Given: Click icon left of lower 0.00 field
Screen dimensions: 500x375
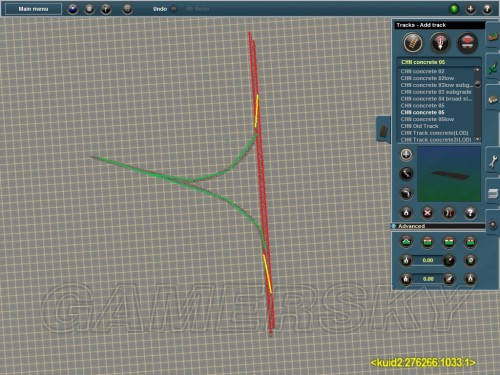Looking at the screenshot, I should [x=406, y=279].
